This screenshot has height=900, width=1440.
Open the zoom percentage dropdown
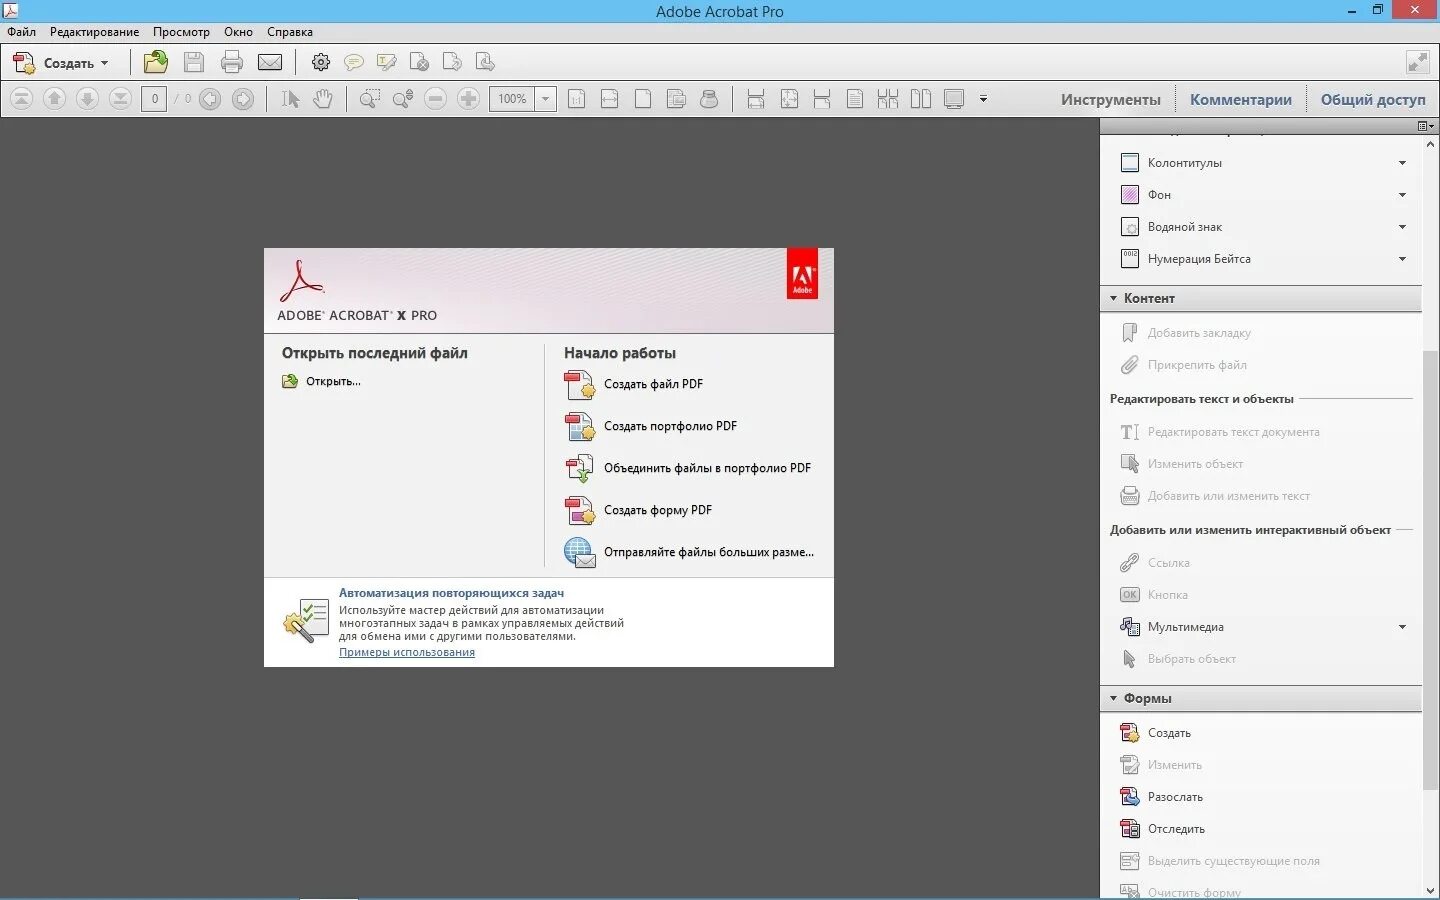pyautogui.click(x=544, y=99)
